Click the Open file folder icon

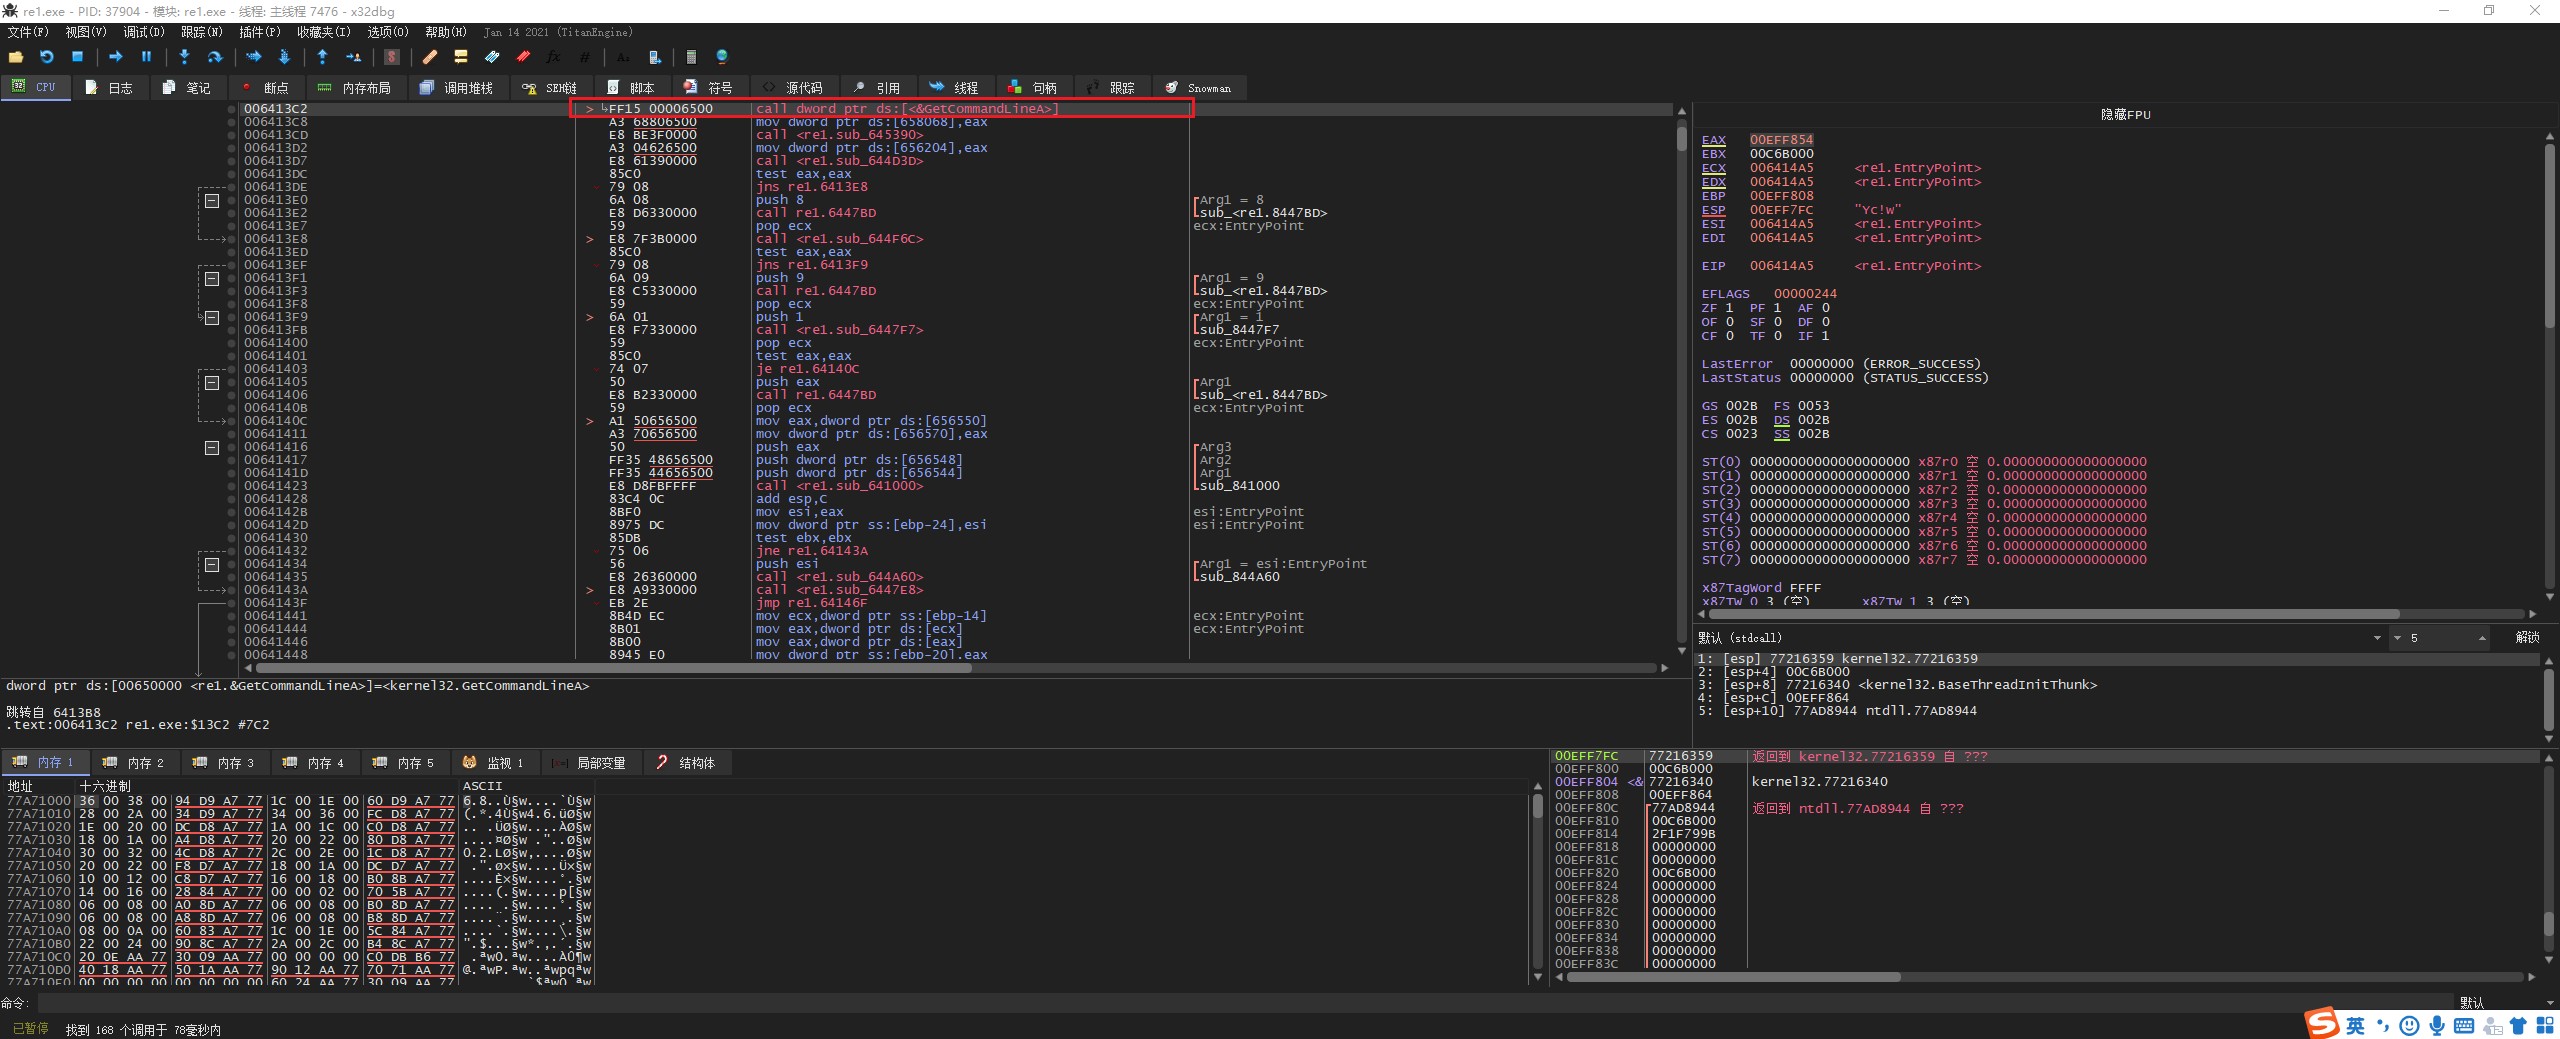[16, 57]
